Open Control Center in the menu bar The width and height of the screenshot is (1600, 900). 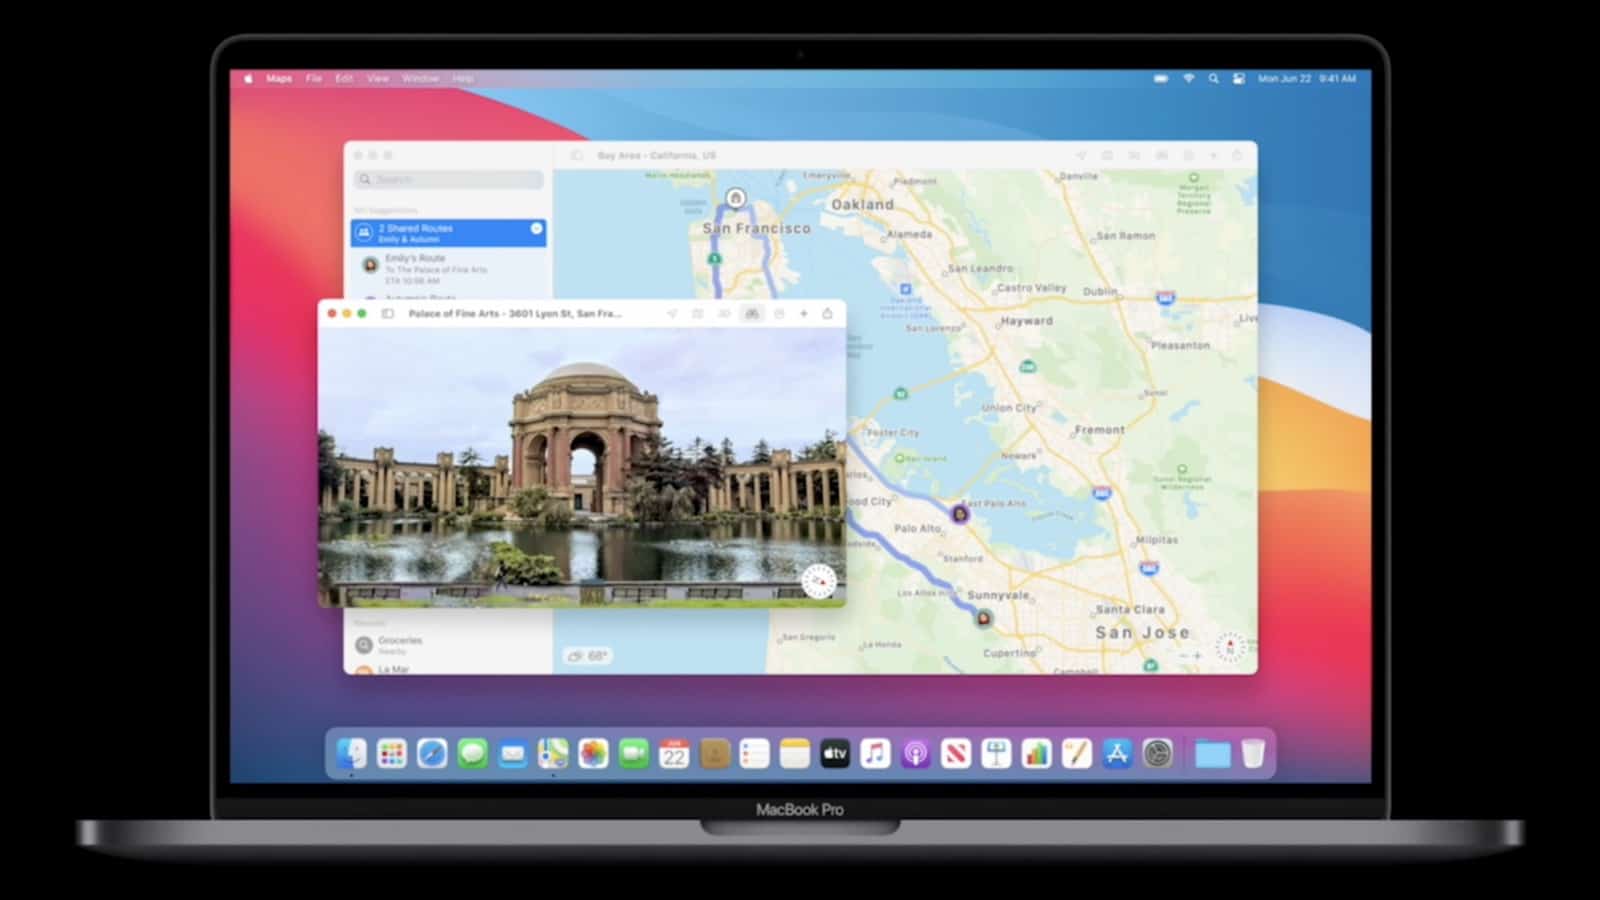point(1238,78)
